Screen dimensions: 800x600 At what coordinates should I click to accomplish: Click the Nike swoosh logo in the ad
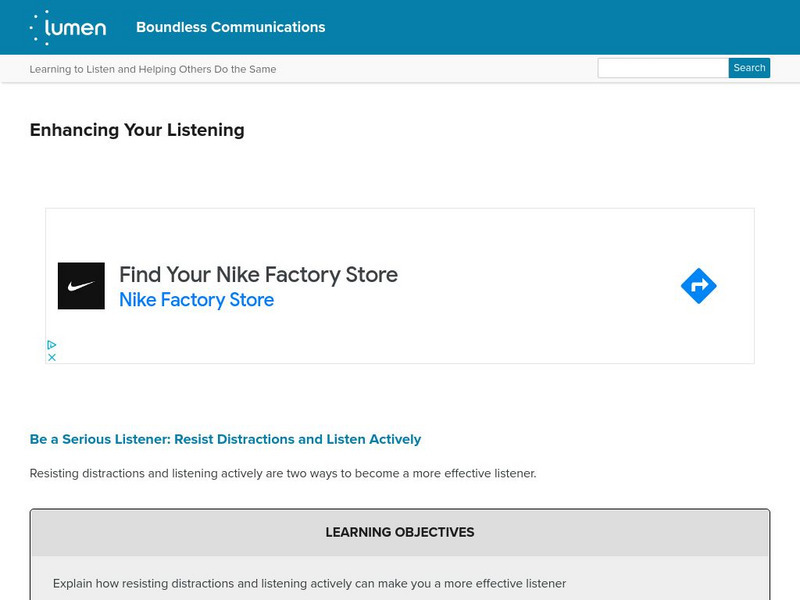click(x=81, y=286)
